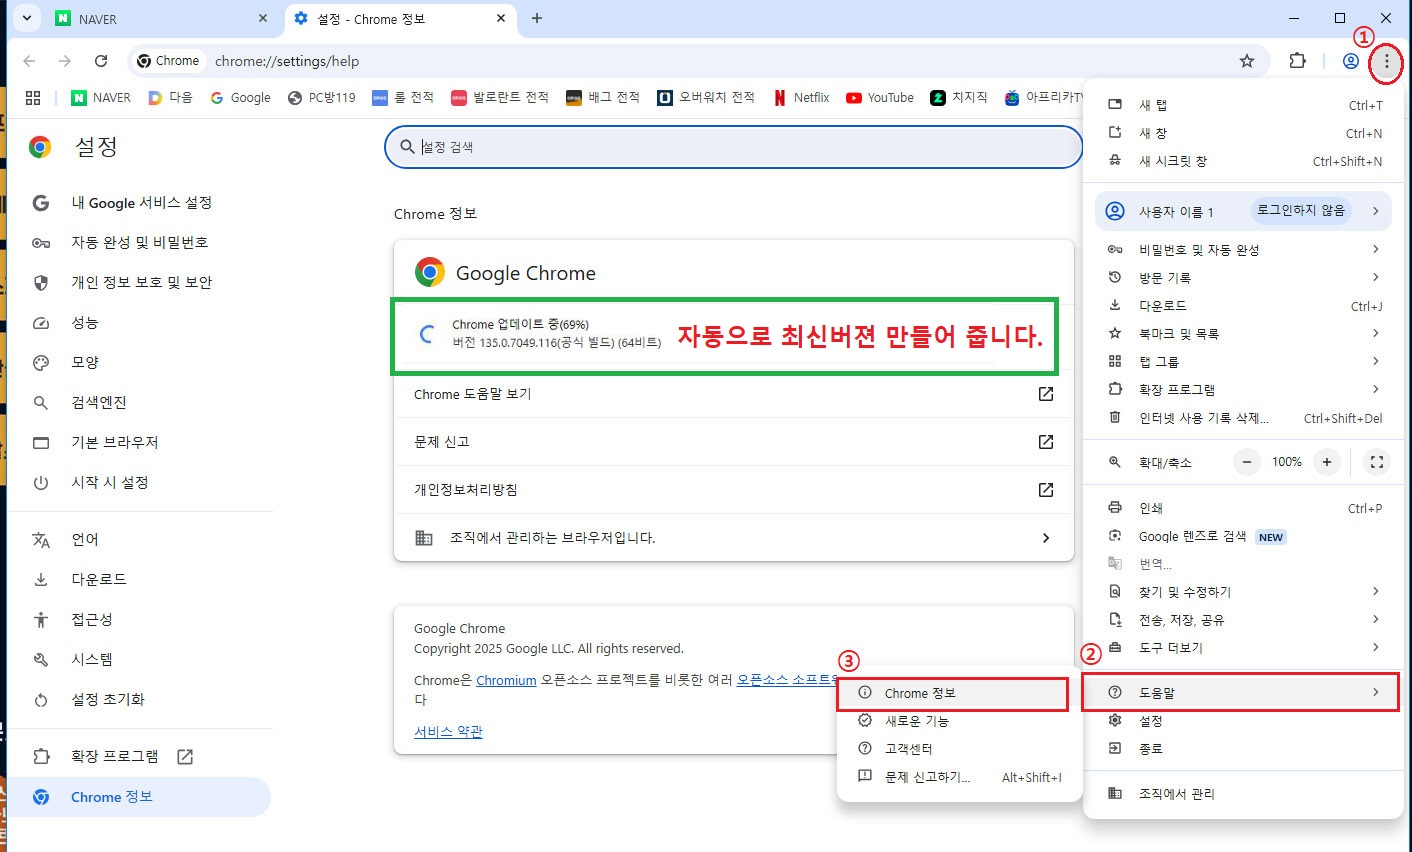Open 접근성 settings in sidebar
This screenshot has width=1412, height=852.
(x=141, y=620)
